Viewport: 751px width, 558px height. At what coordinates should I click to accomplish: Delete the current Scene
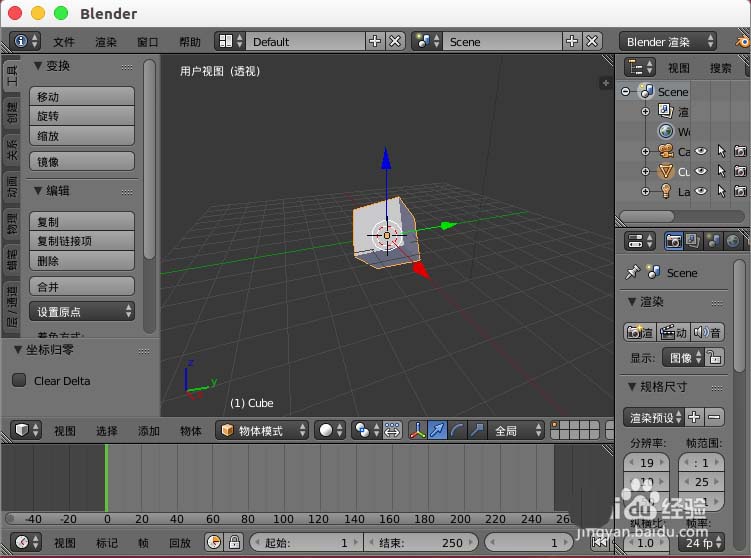point(592,41)
